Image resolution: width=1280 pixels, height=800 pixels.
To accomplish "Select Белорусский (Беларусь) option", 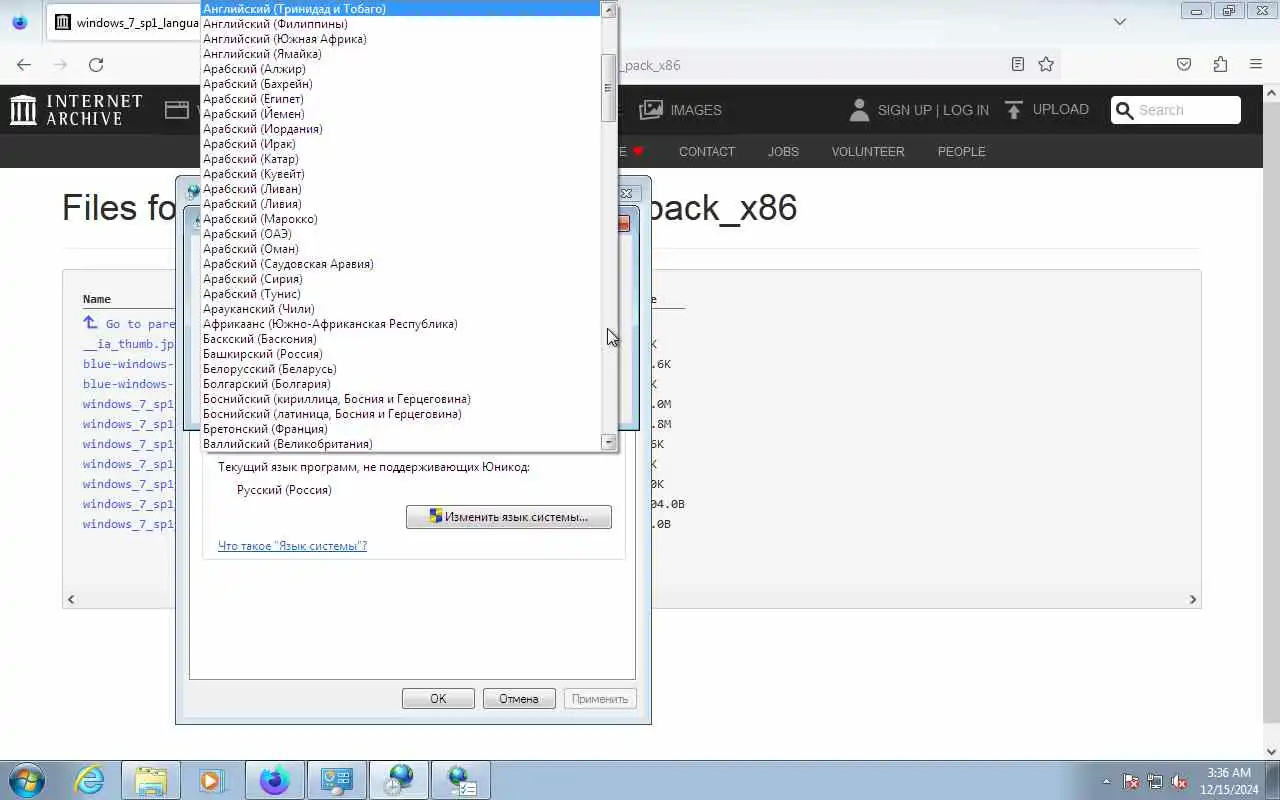I will 400,369.
